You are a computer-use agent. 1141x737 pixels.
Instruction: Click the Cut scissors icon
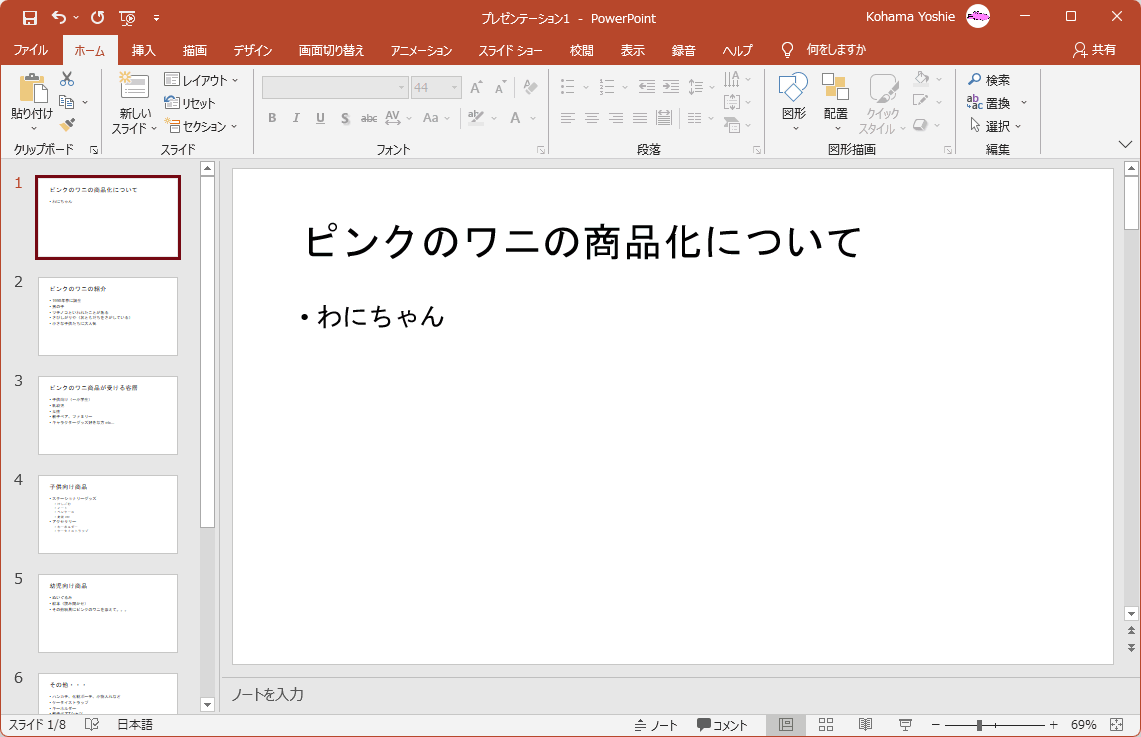pos(67,79)
